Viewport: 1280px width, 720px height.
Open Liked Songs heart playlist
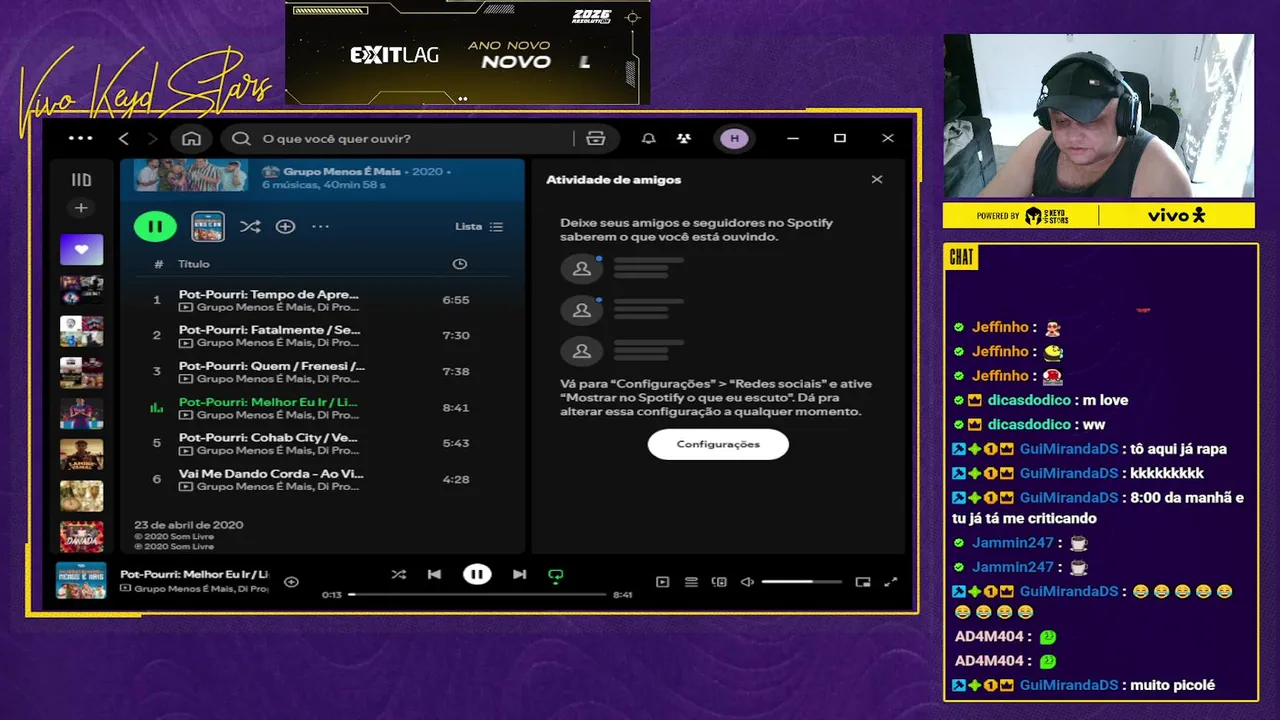(81, 249)
